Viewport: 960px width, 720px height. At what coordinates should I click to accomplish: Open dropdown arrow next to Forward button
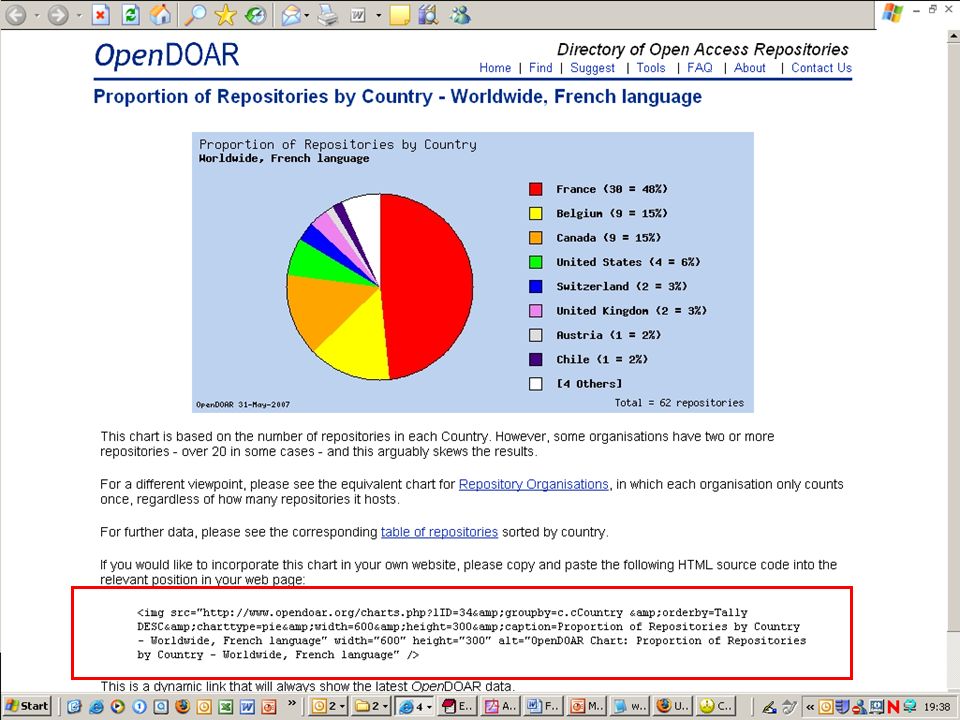tap(78, 15)
